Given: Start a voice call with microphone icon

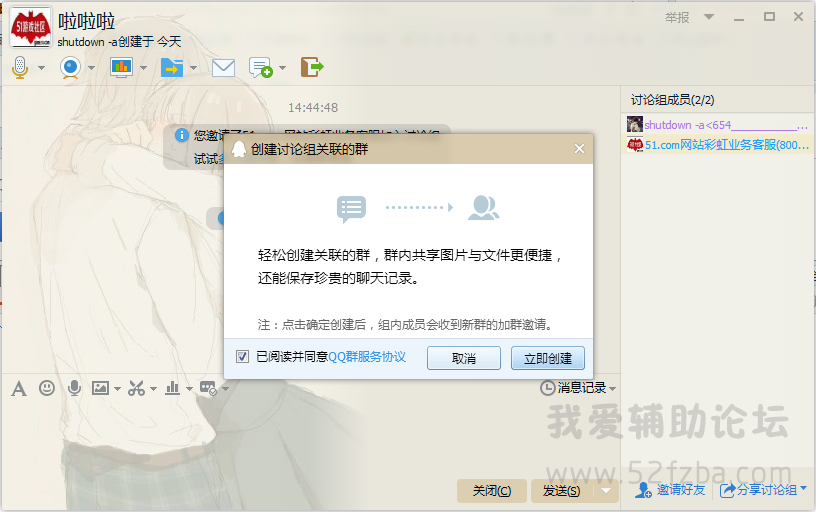Looking at the screenshot, I should click(20, 67).
